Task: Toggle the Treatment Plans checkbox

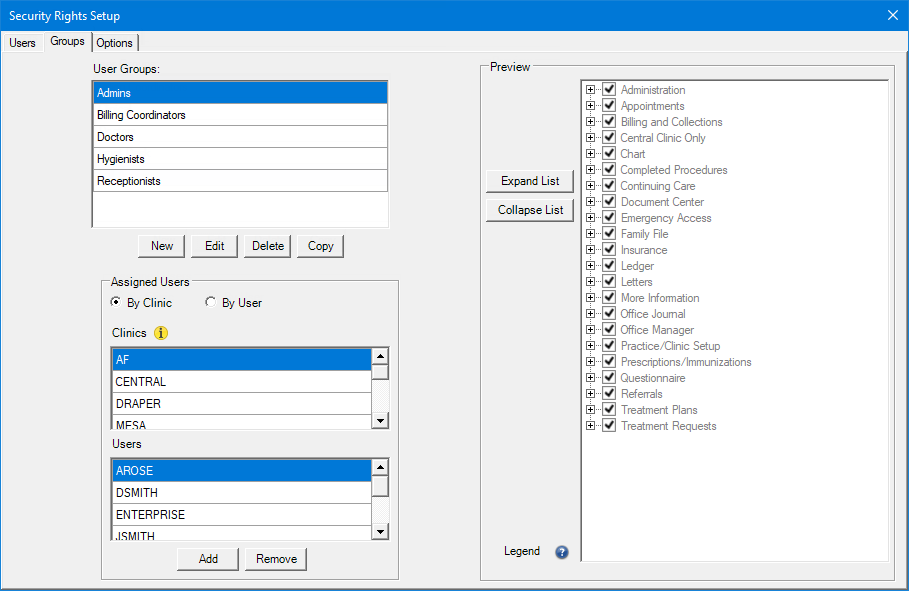Action: (x=609, y=410)
